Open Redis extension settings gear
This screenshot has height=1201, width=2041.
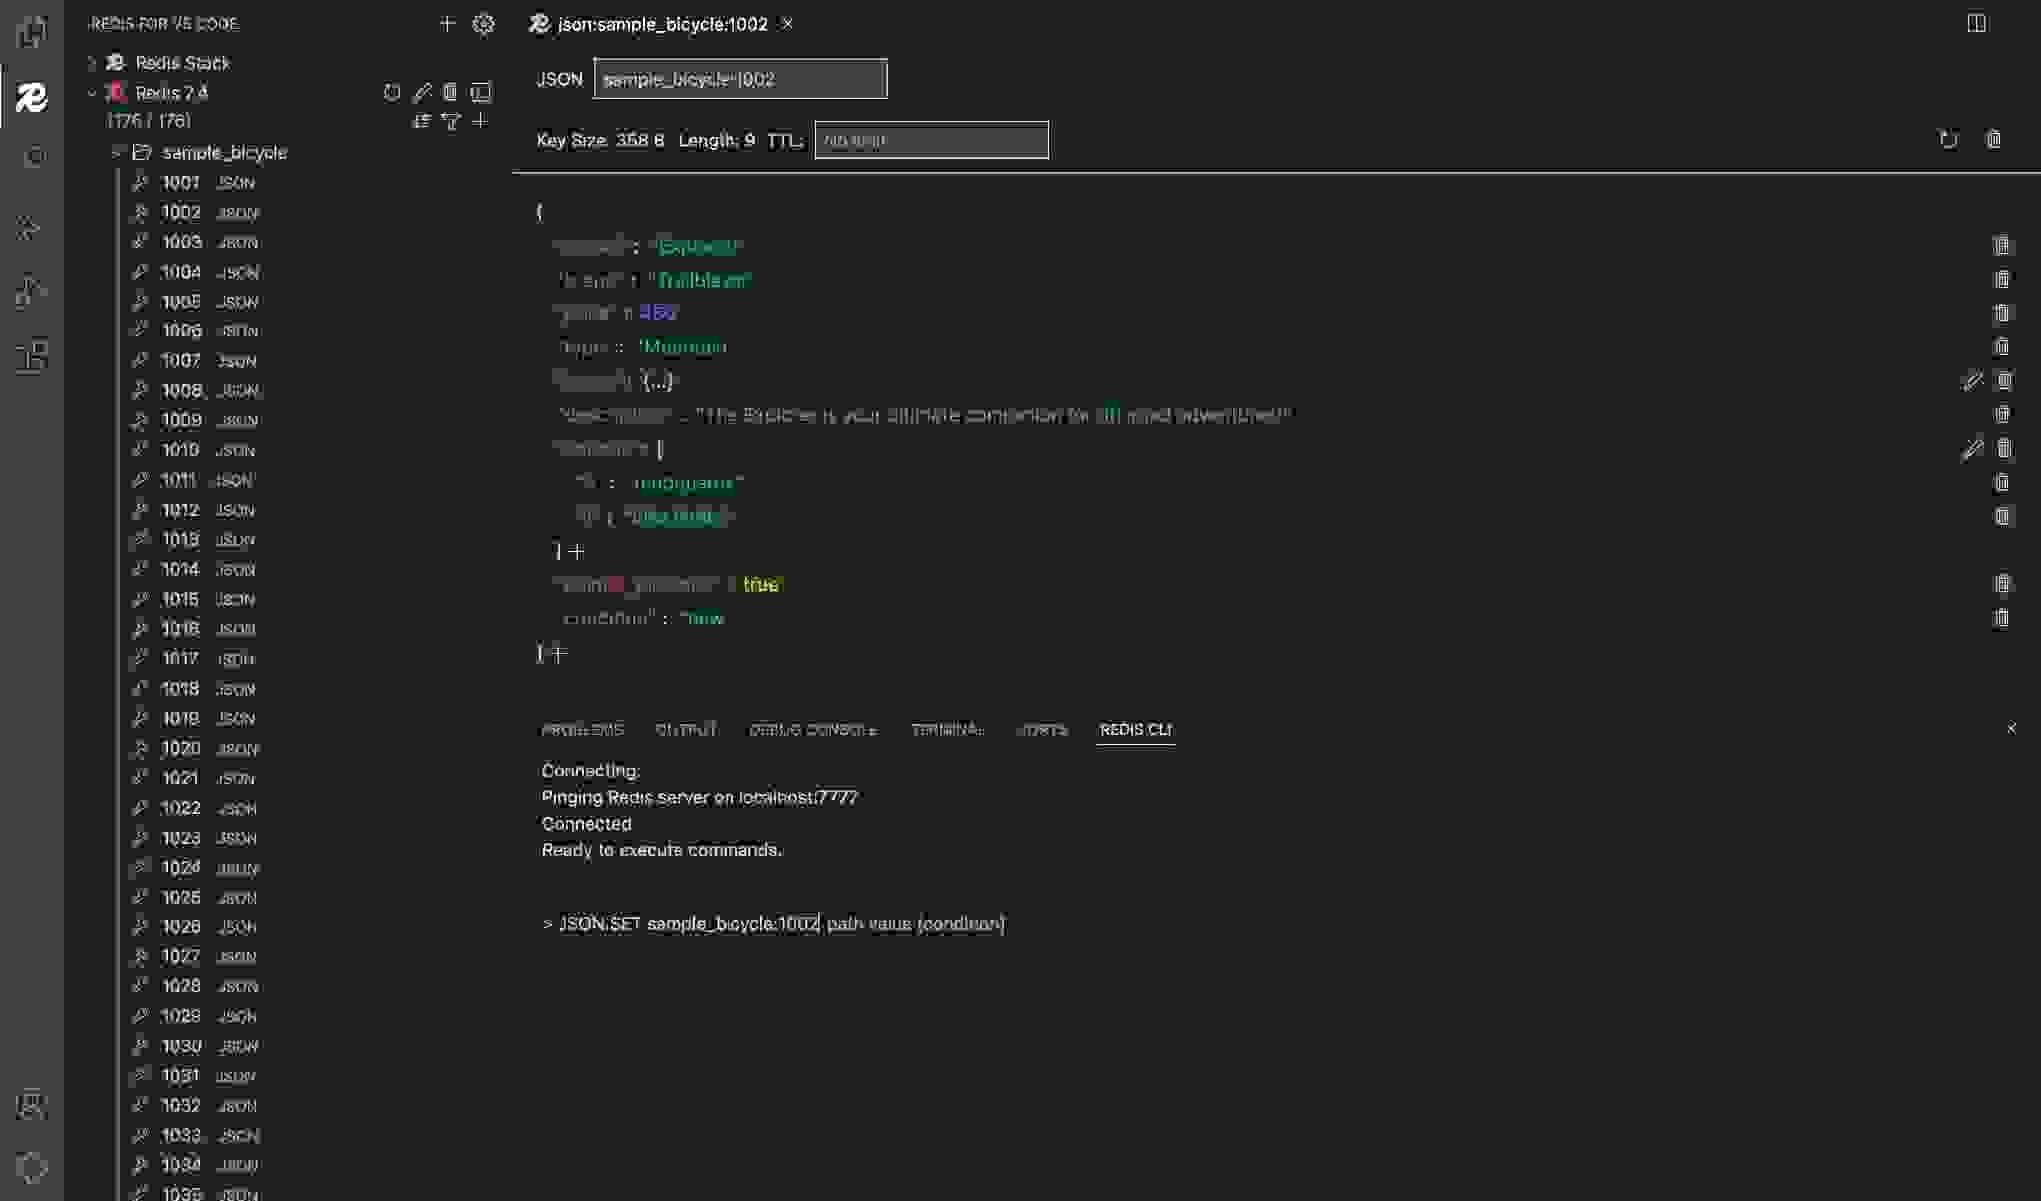483,23
